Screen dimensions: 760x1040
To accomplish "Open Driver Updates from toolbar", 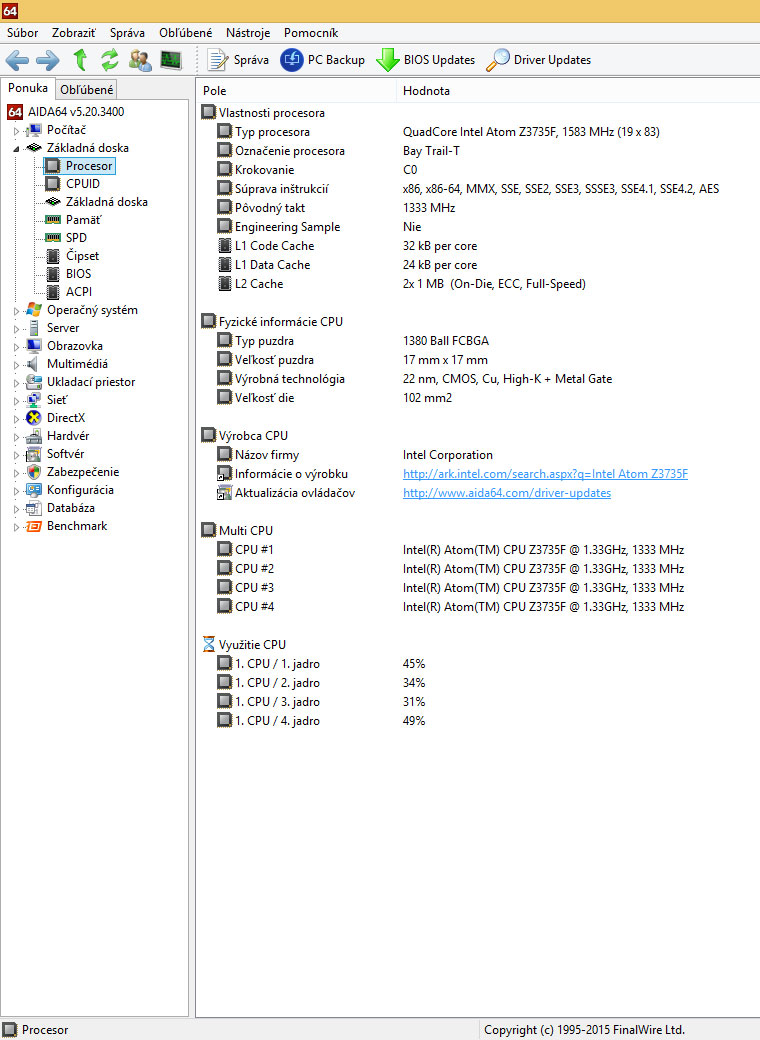I will pos(538,60).
